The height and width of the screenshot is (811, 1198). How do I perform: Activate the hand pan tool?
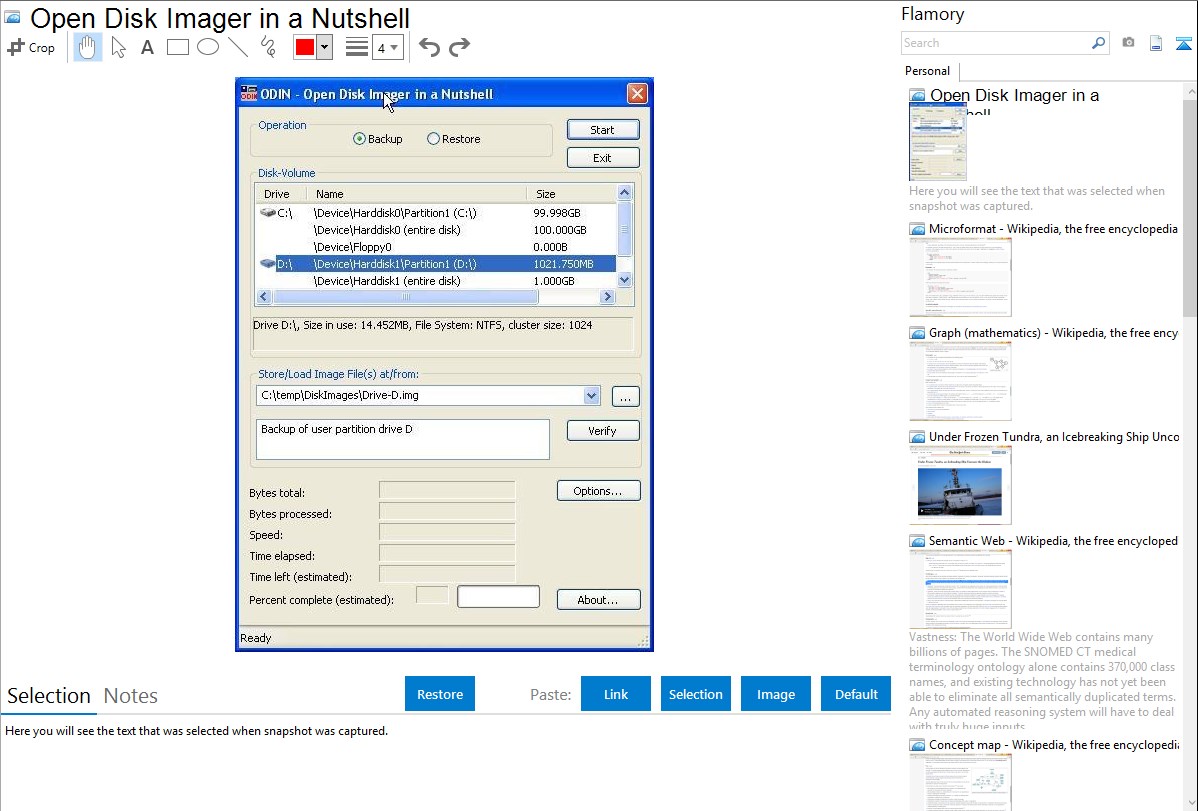click(87, 47)
